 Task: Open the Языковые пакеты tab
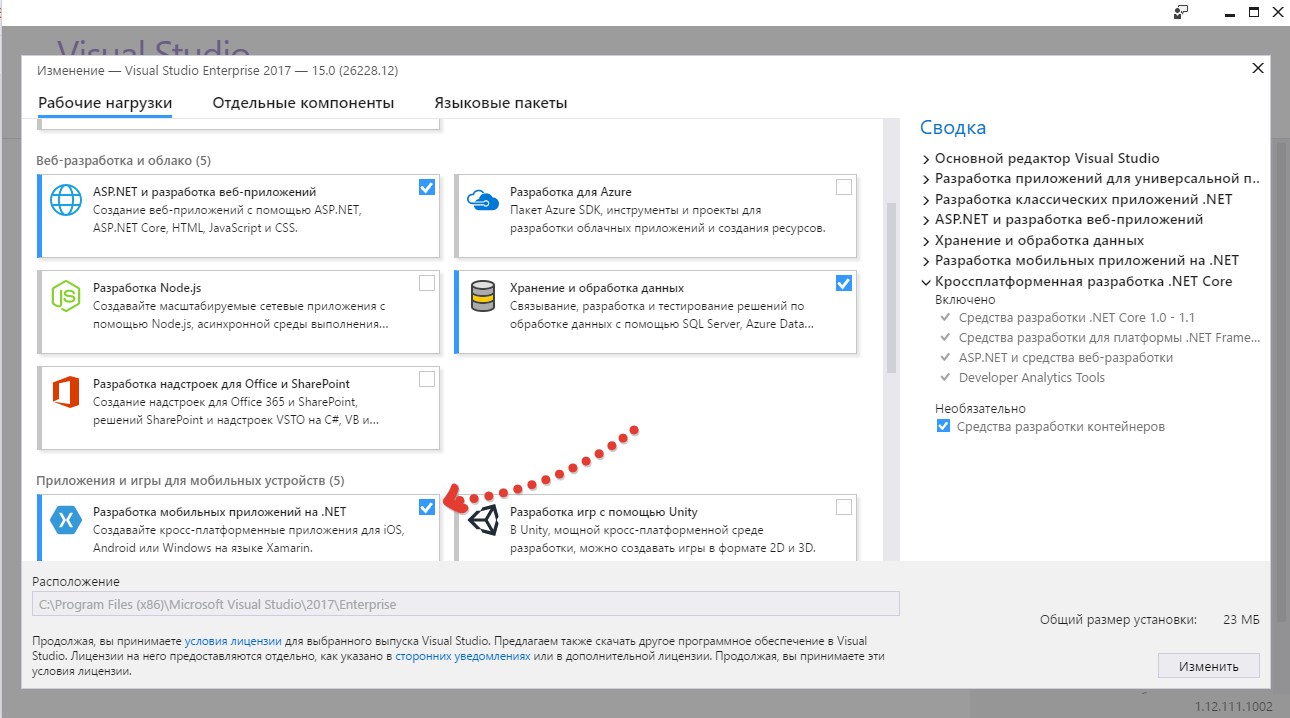501,103
